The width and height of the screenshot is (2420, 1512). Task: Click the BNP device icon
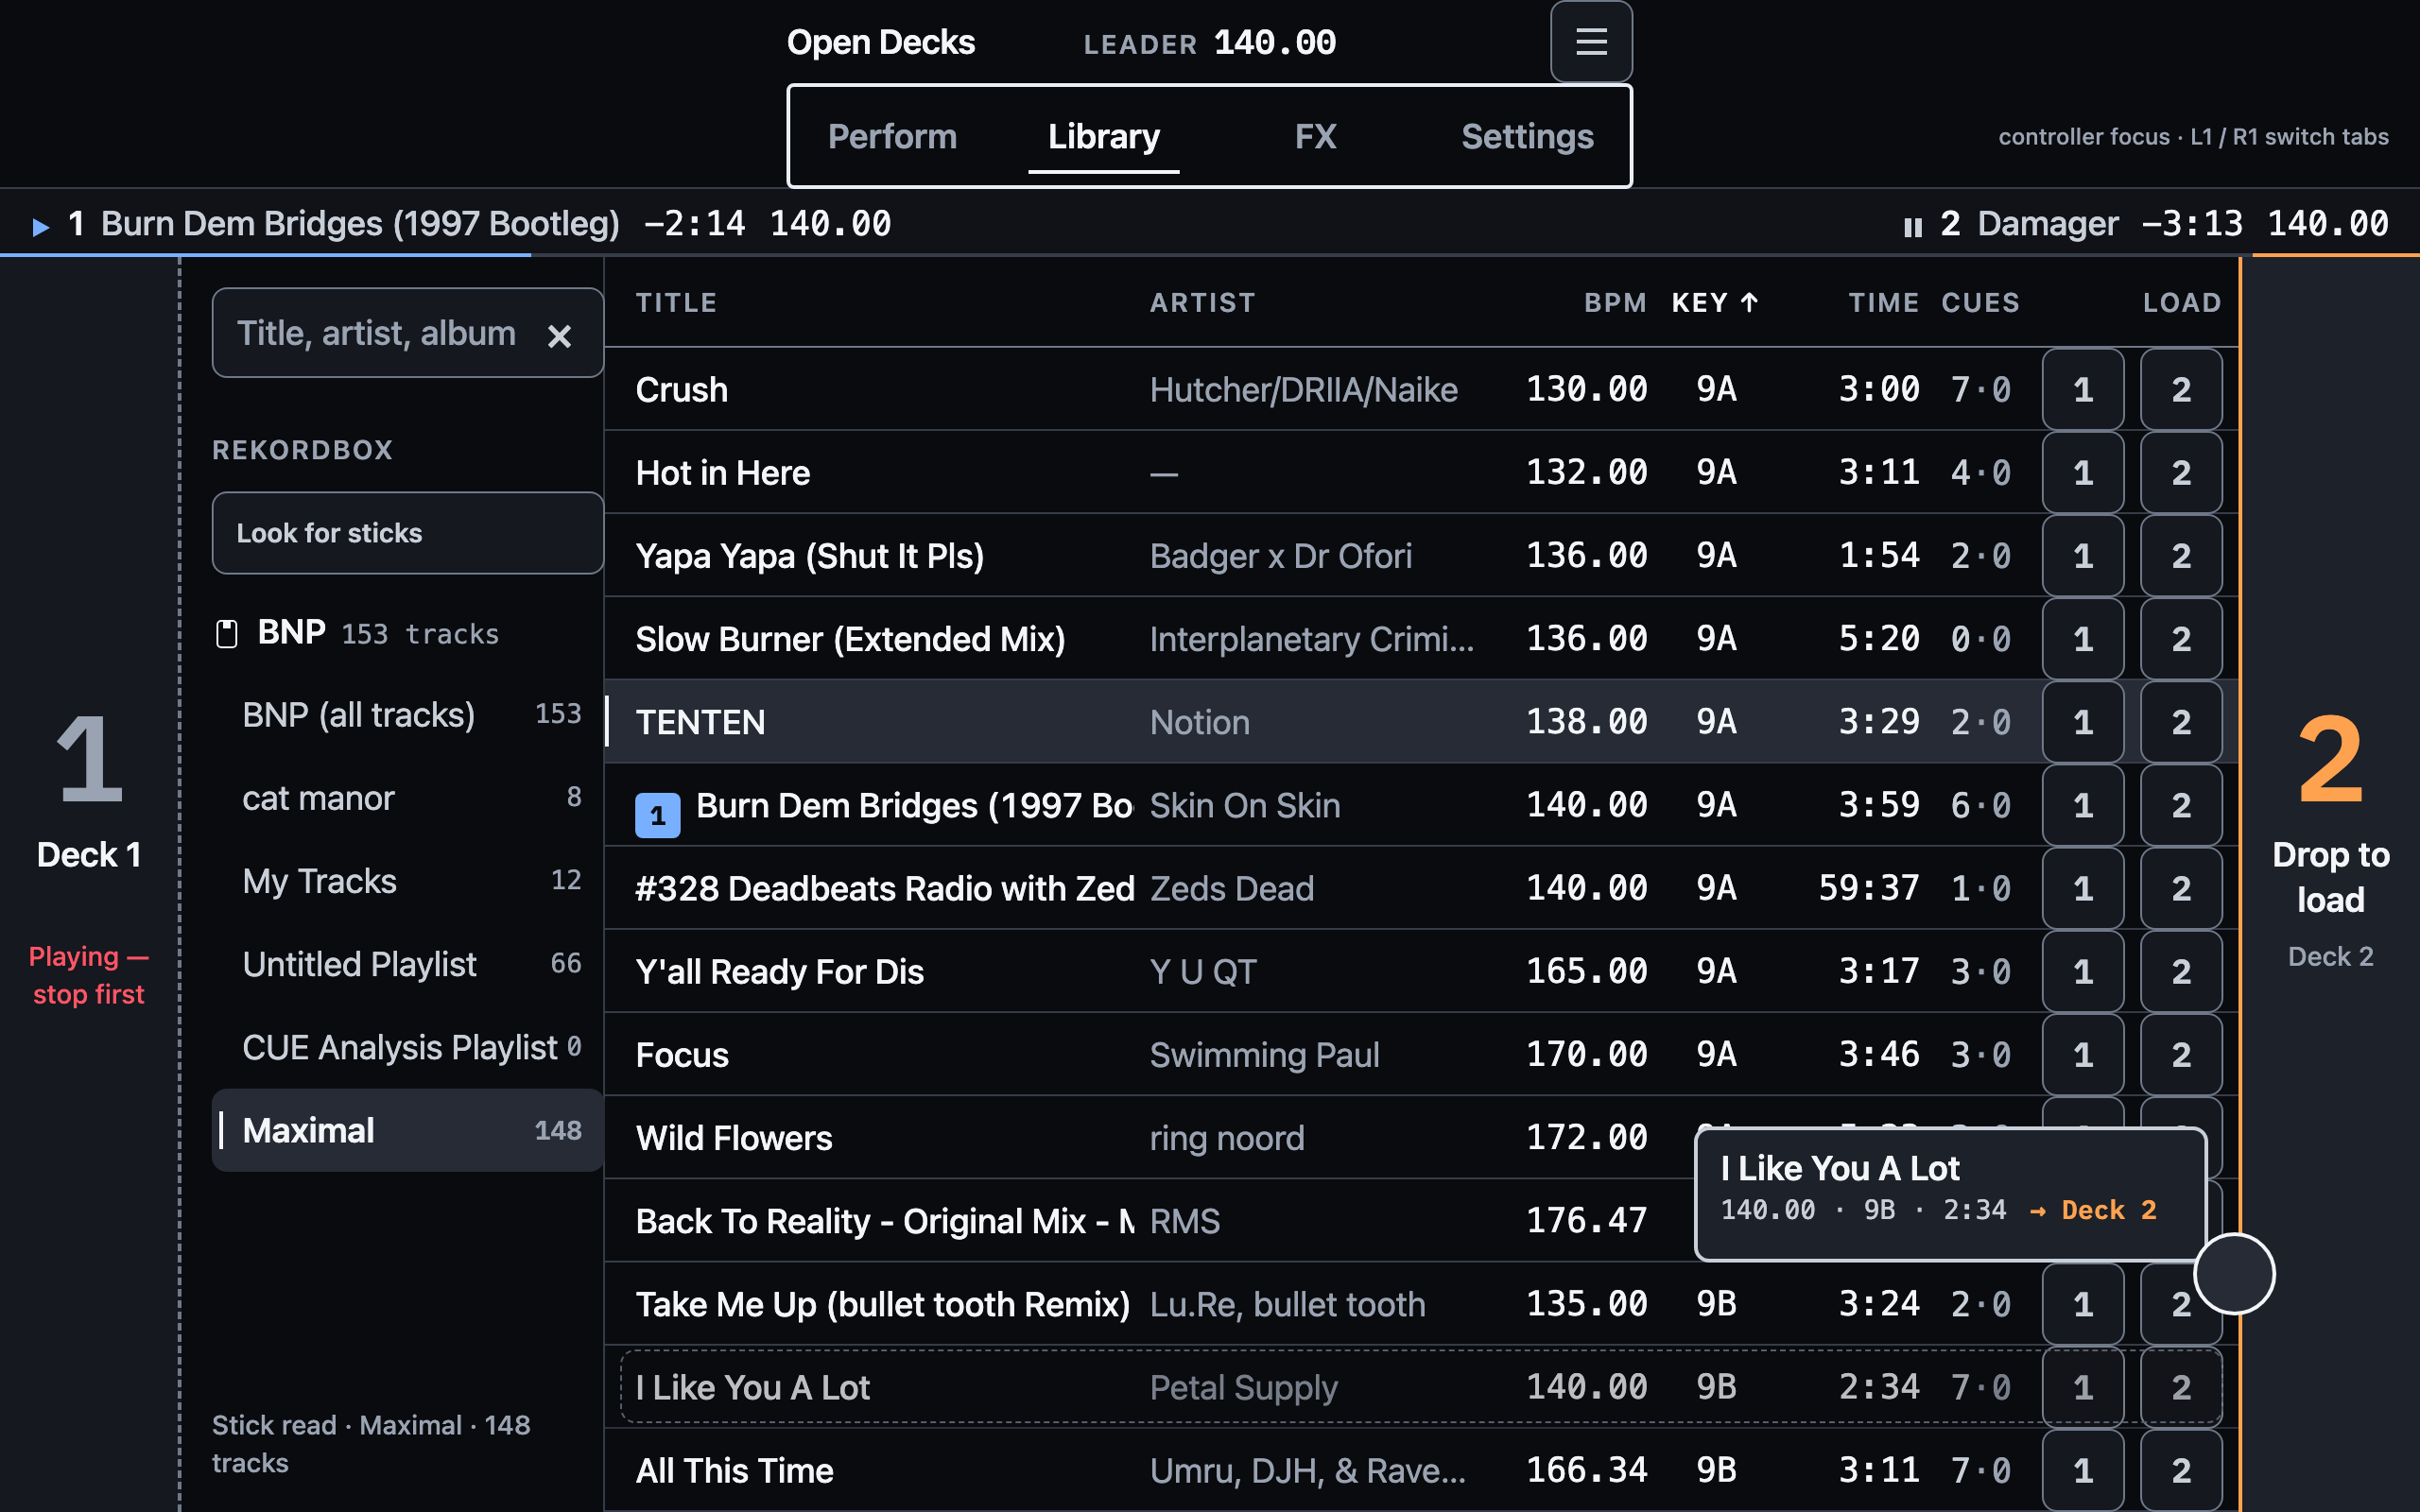tap(227, 633)
